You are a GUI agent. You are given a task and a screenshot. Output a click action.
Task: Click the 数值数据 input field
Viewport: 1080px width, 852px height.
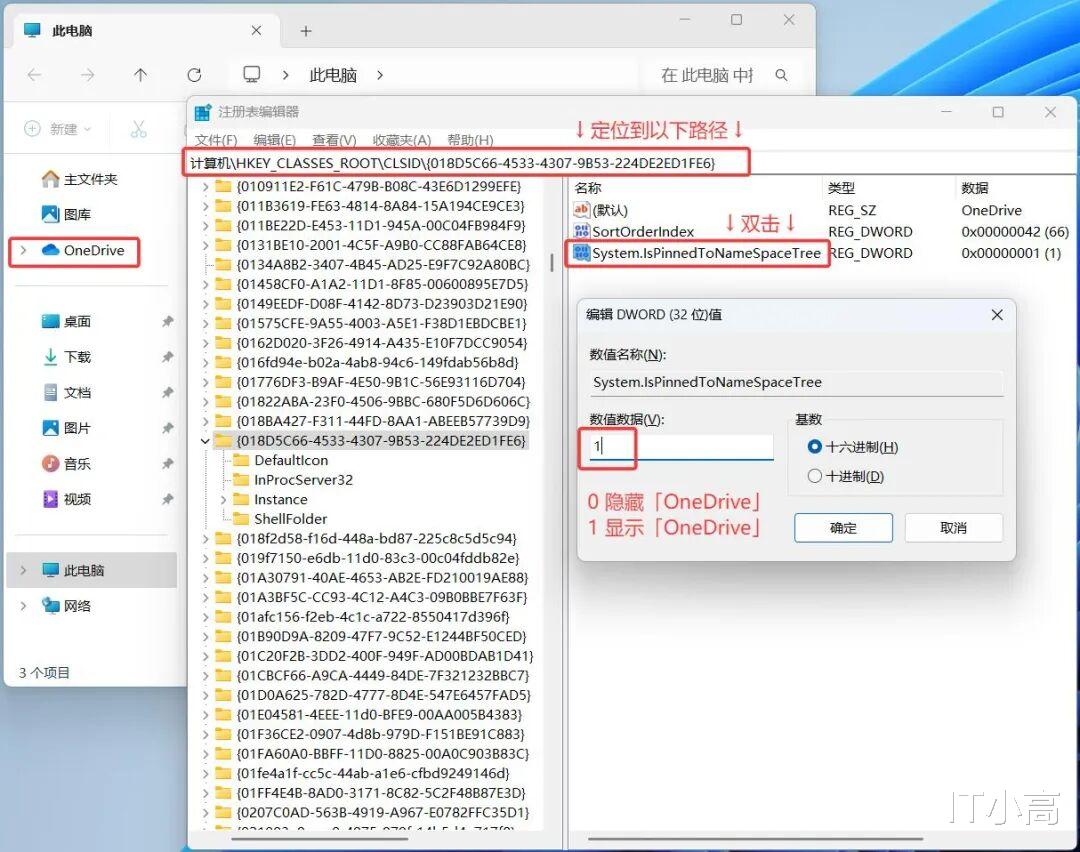[x=681, y=446]
